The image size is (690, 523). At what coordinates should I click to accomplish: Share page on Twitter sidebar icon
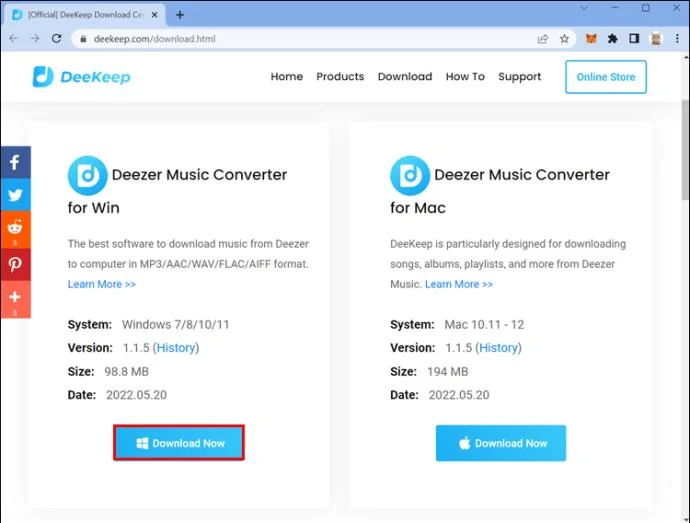point(15,195)
